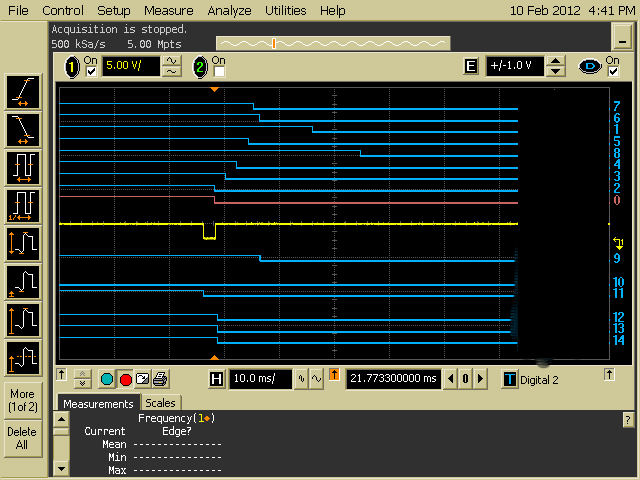The width and height of the screenshot is (640, 480).
Task: Toggle digital channels On checkbox
Action: 613,72
